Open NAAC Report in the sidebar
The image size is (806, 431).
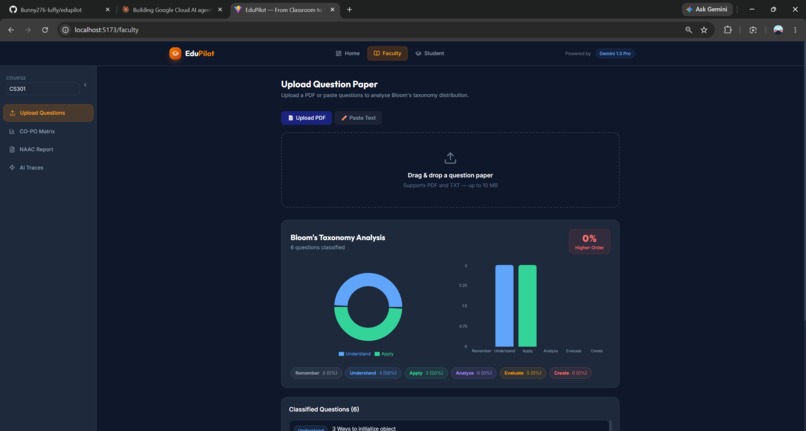pos(48,150)
